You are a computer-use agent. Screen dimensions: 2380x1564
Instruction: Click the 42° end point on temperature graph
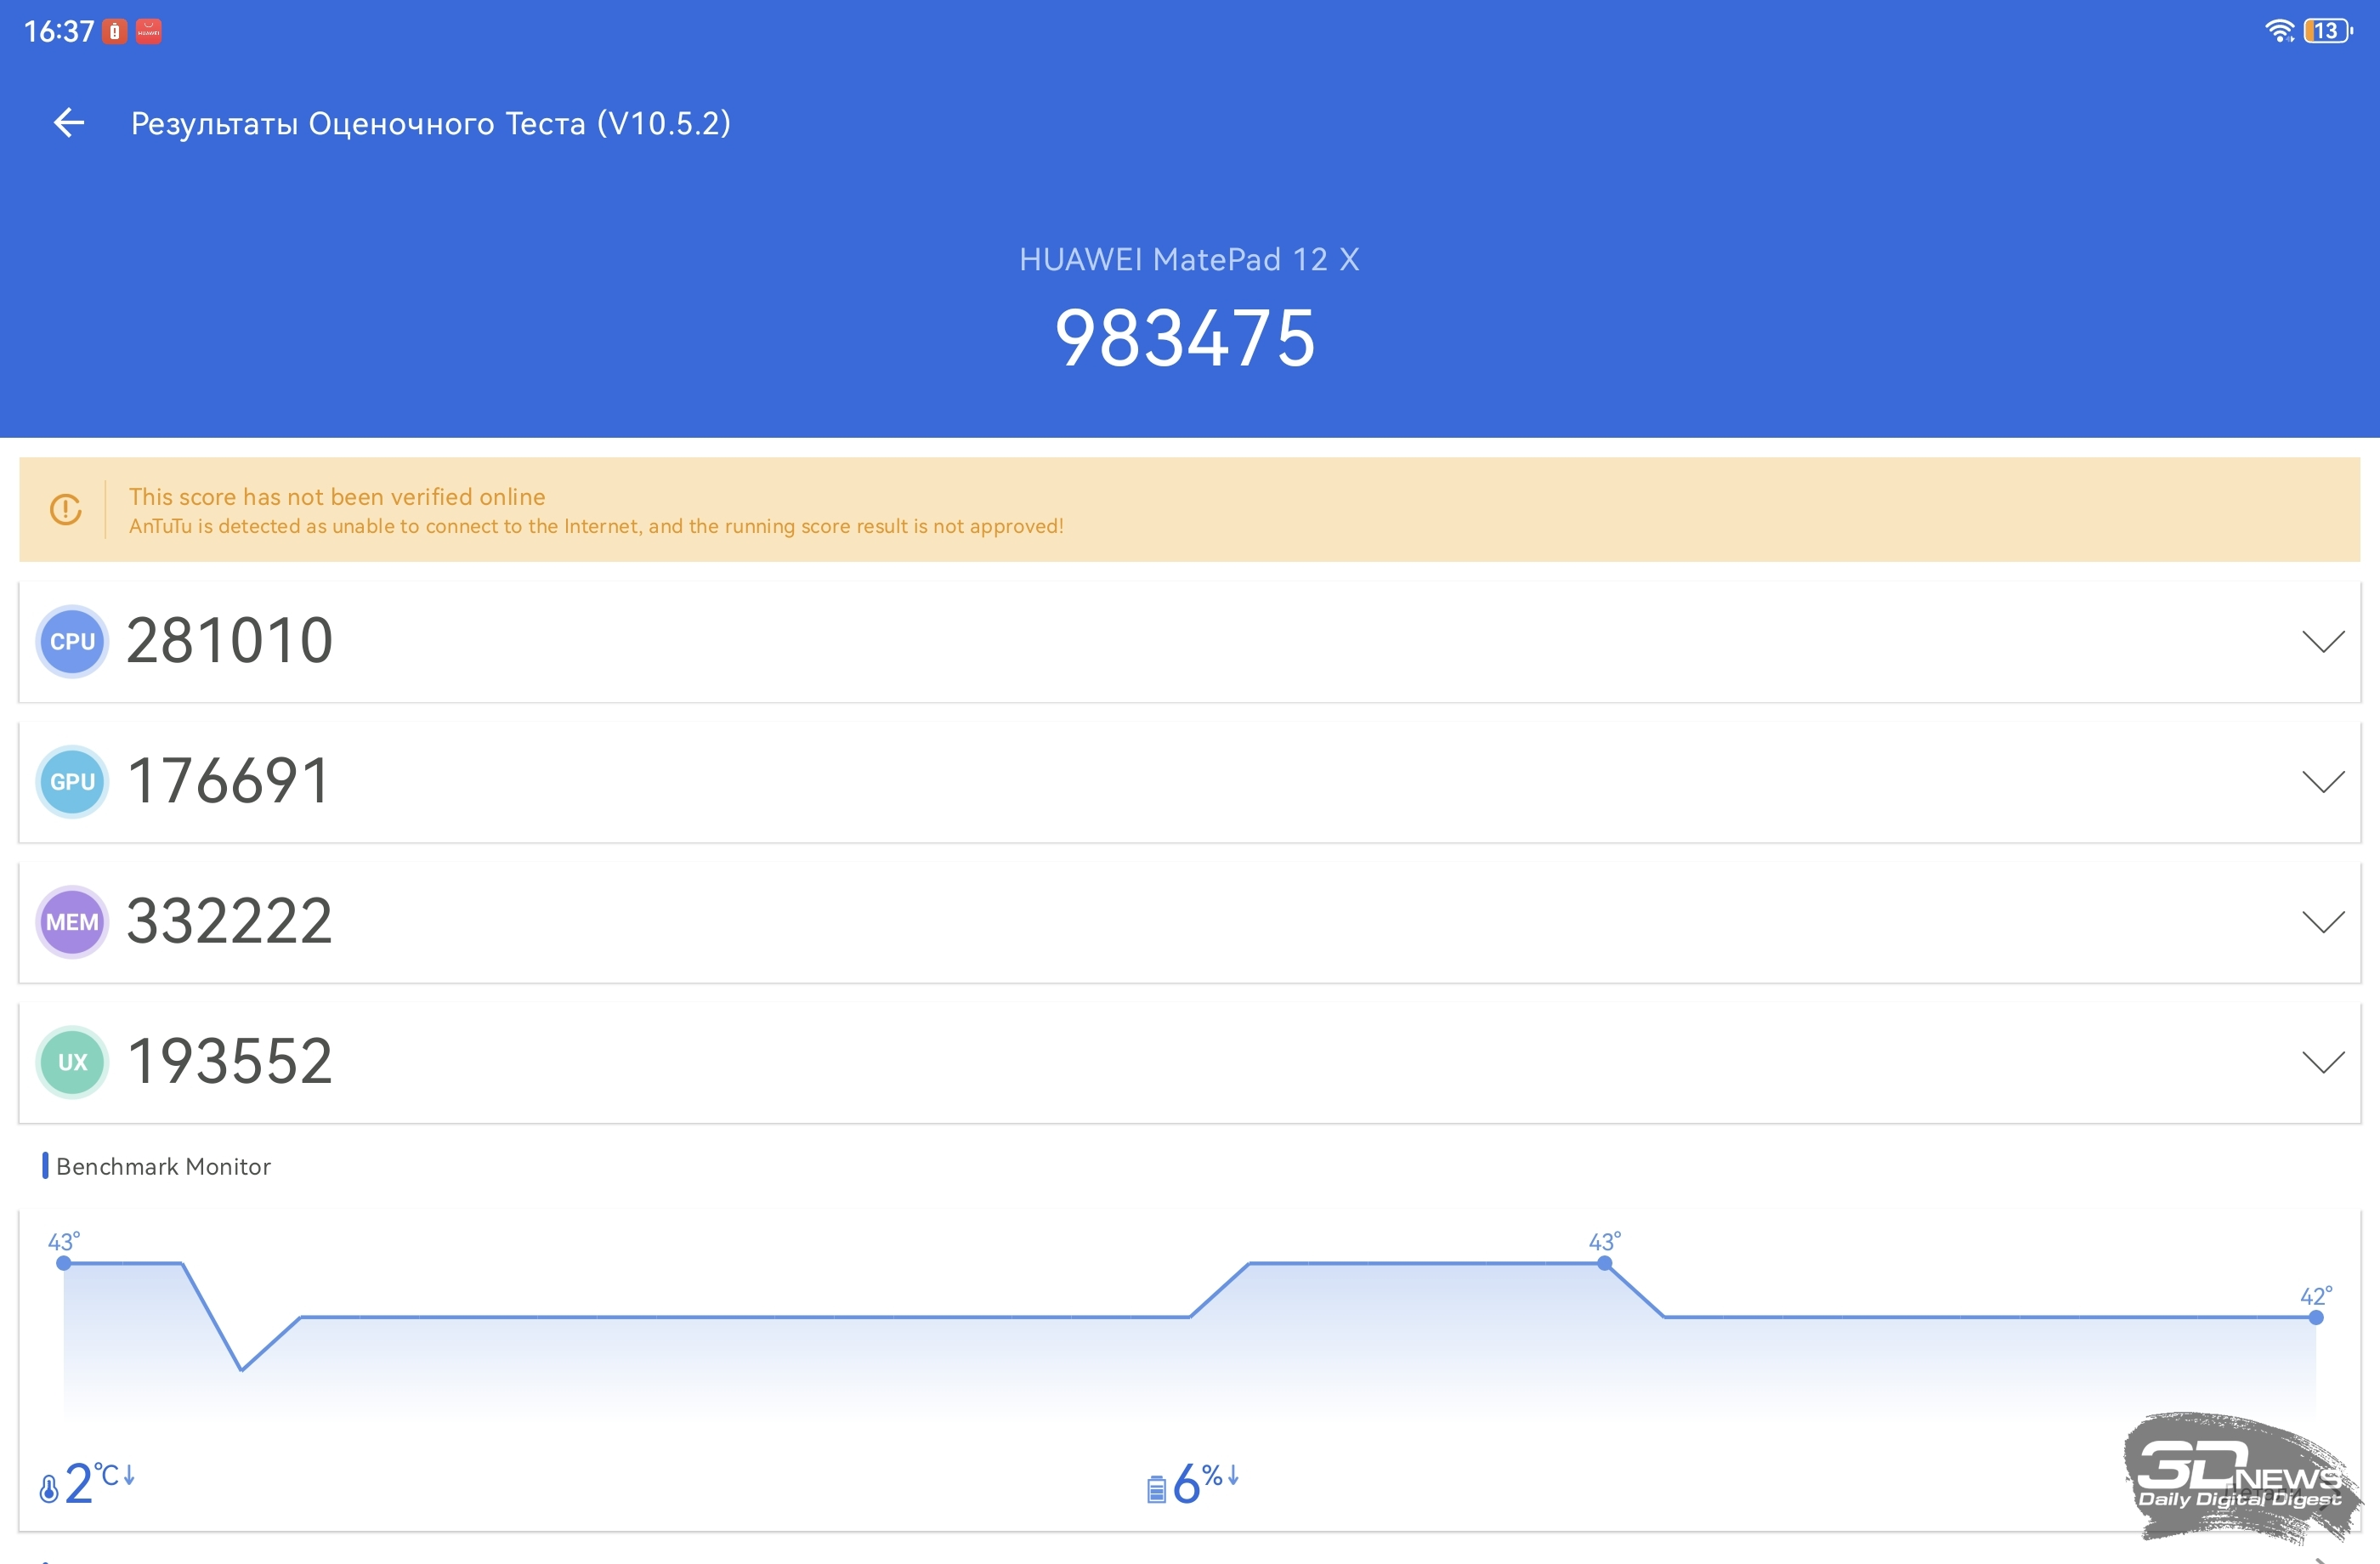2315,1317
